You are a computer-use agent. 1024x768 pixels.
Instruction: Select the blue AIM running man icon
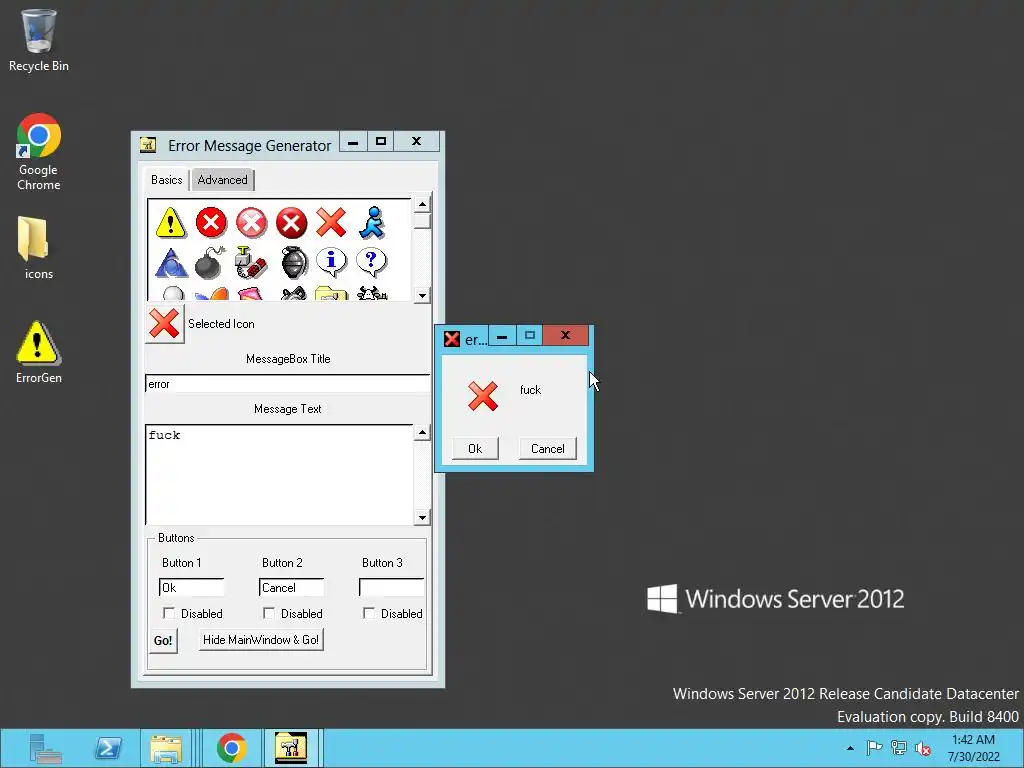pyautogui.click(x=372, y=223)
